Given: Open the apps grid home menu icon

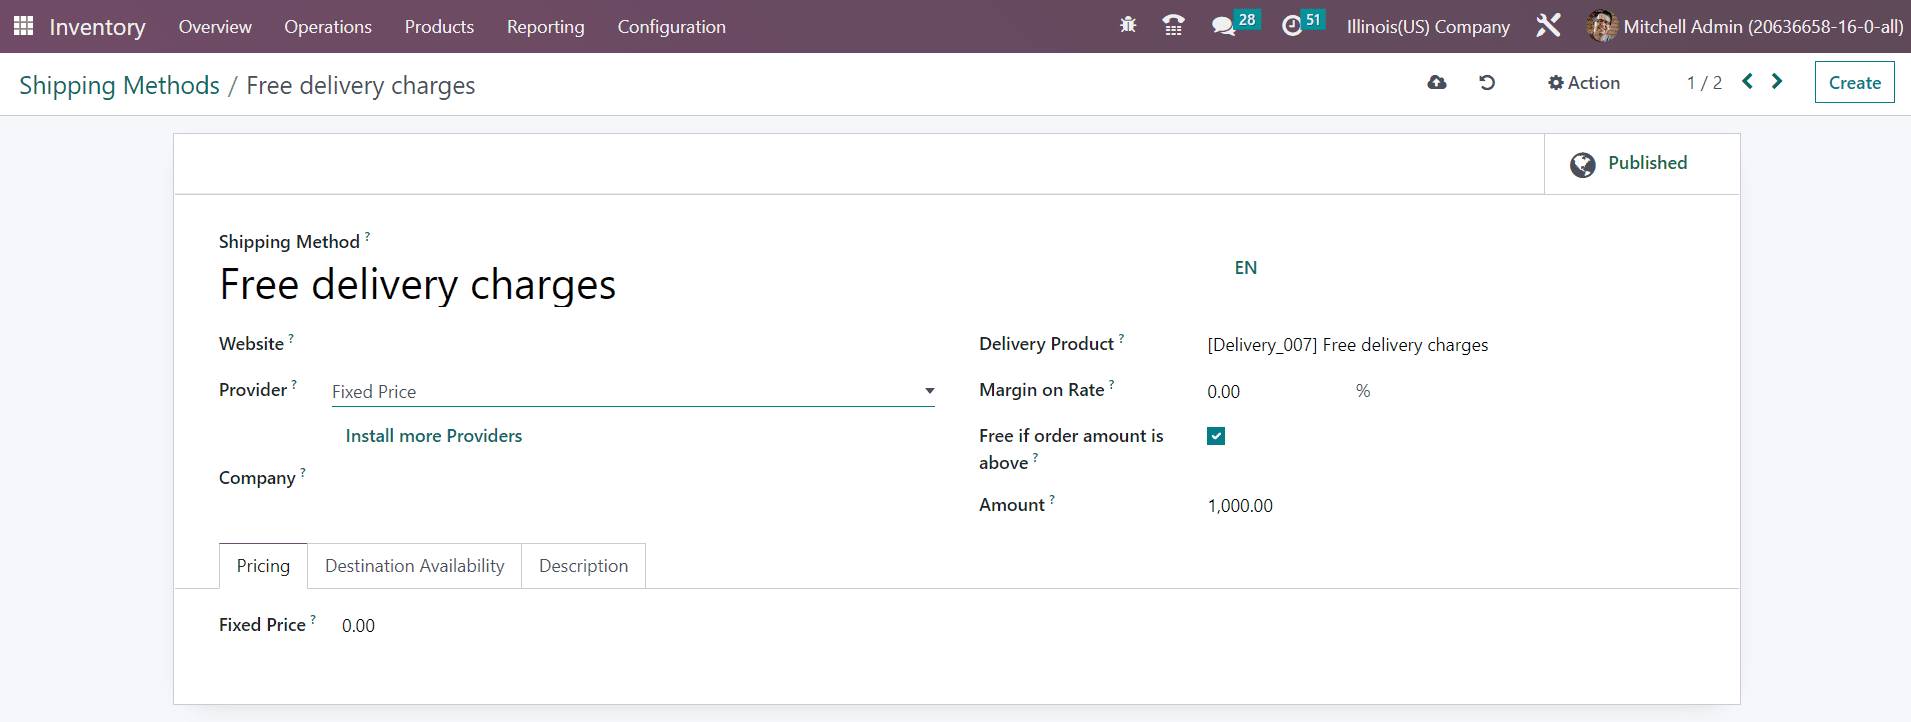Looking at the screenshot, I should point(23,26).
